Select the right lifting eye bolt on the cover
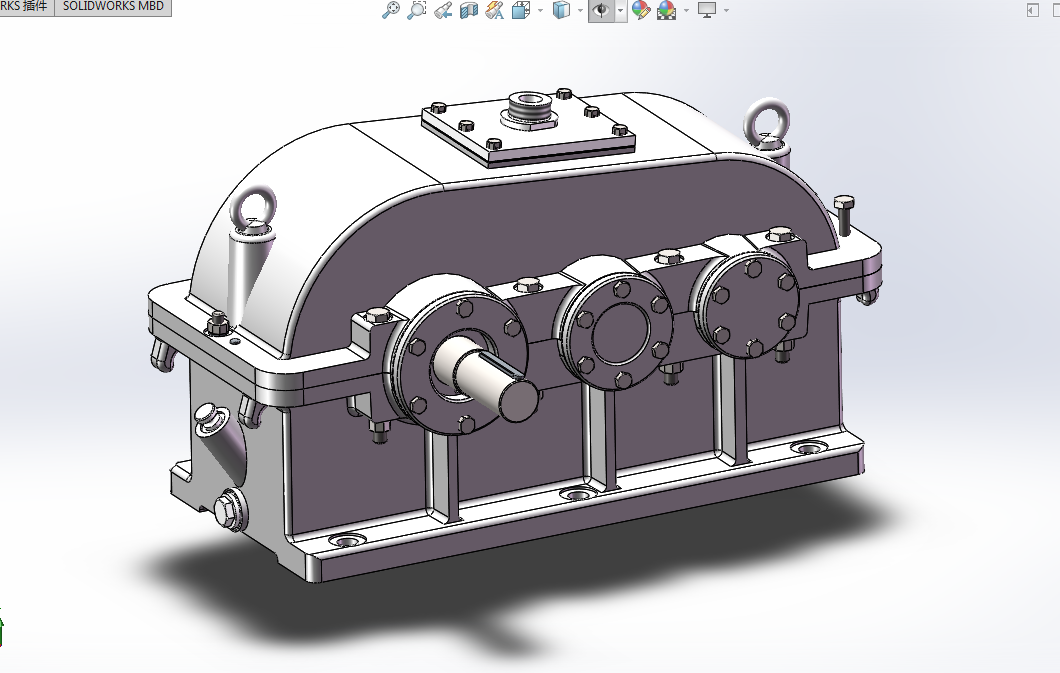Viewport: 1060px width, 673px height. click(x=768, y=124)
